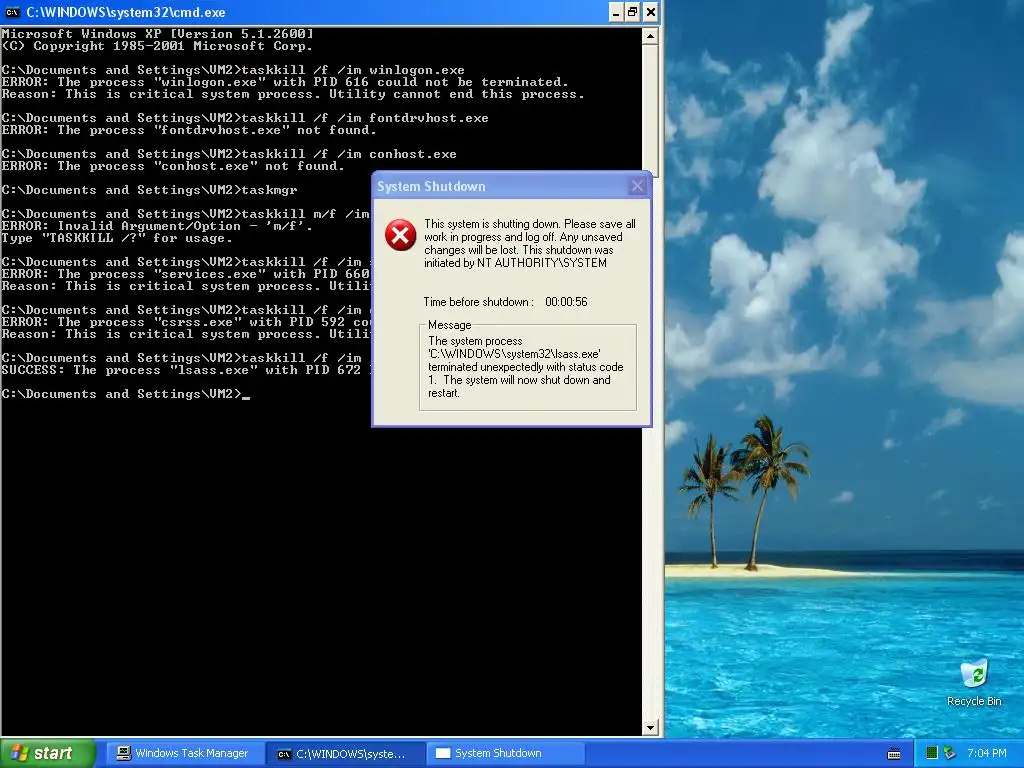Click the 7:04 PM clock
1024x768 pixels.
[987, 753]
